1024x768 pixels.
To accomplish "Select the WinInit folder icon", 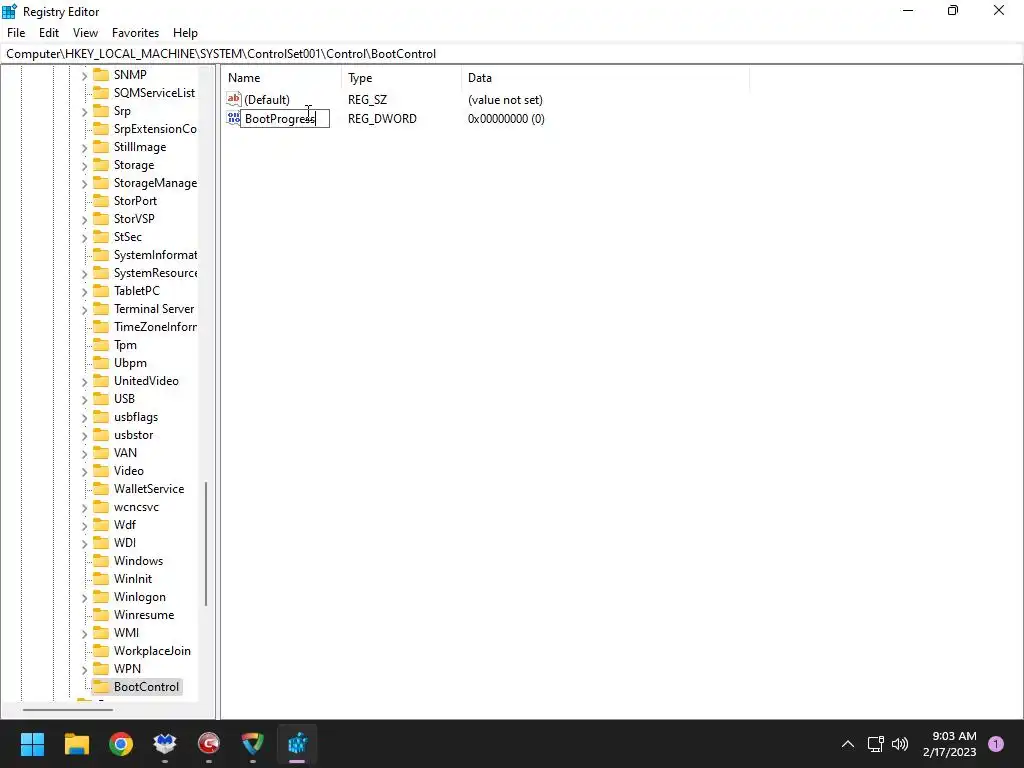I will pos(101,579).
